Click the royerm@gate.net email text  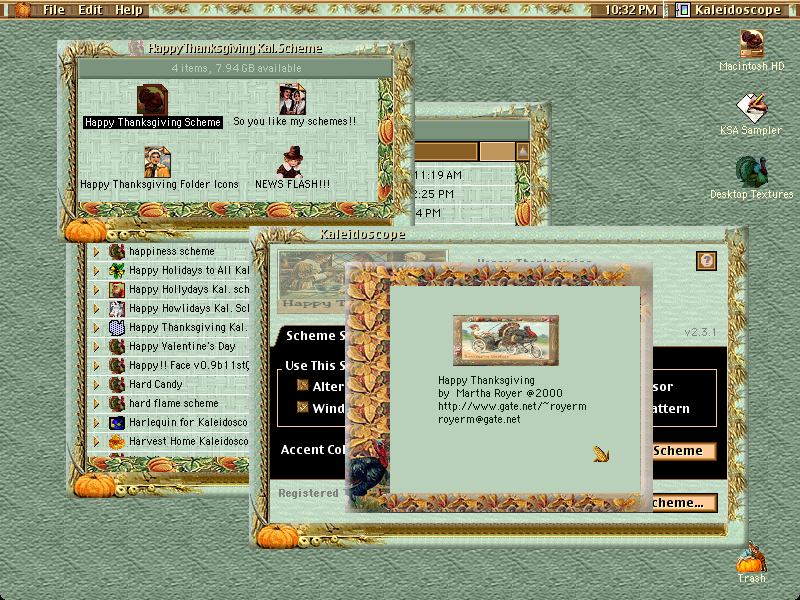coord(479,419)
